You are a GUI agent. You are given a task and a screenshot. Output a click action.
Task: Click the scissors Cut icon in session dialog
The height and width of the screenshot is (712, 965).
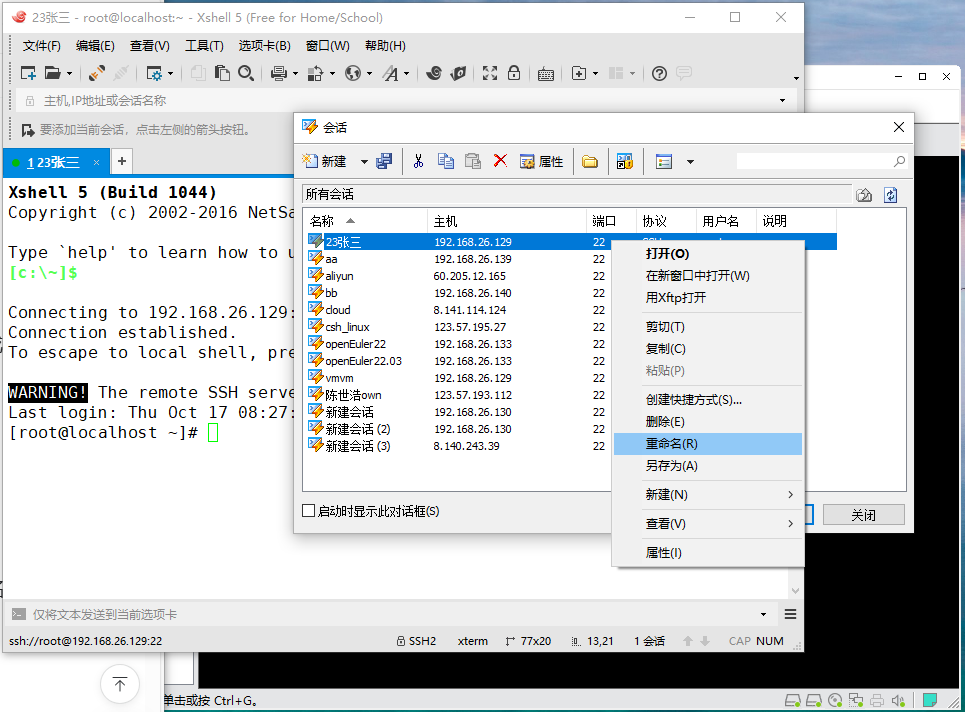[418, 161]
